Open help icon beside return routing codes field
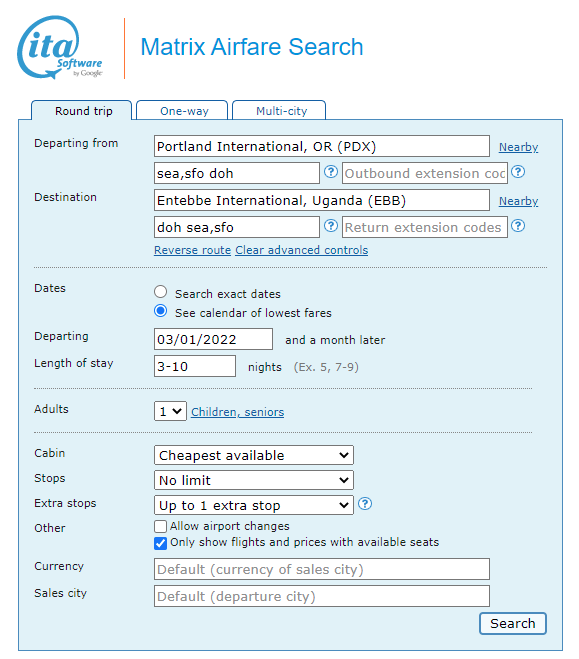Screen dimensions: 579x659 coord(331,226)
